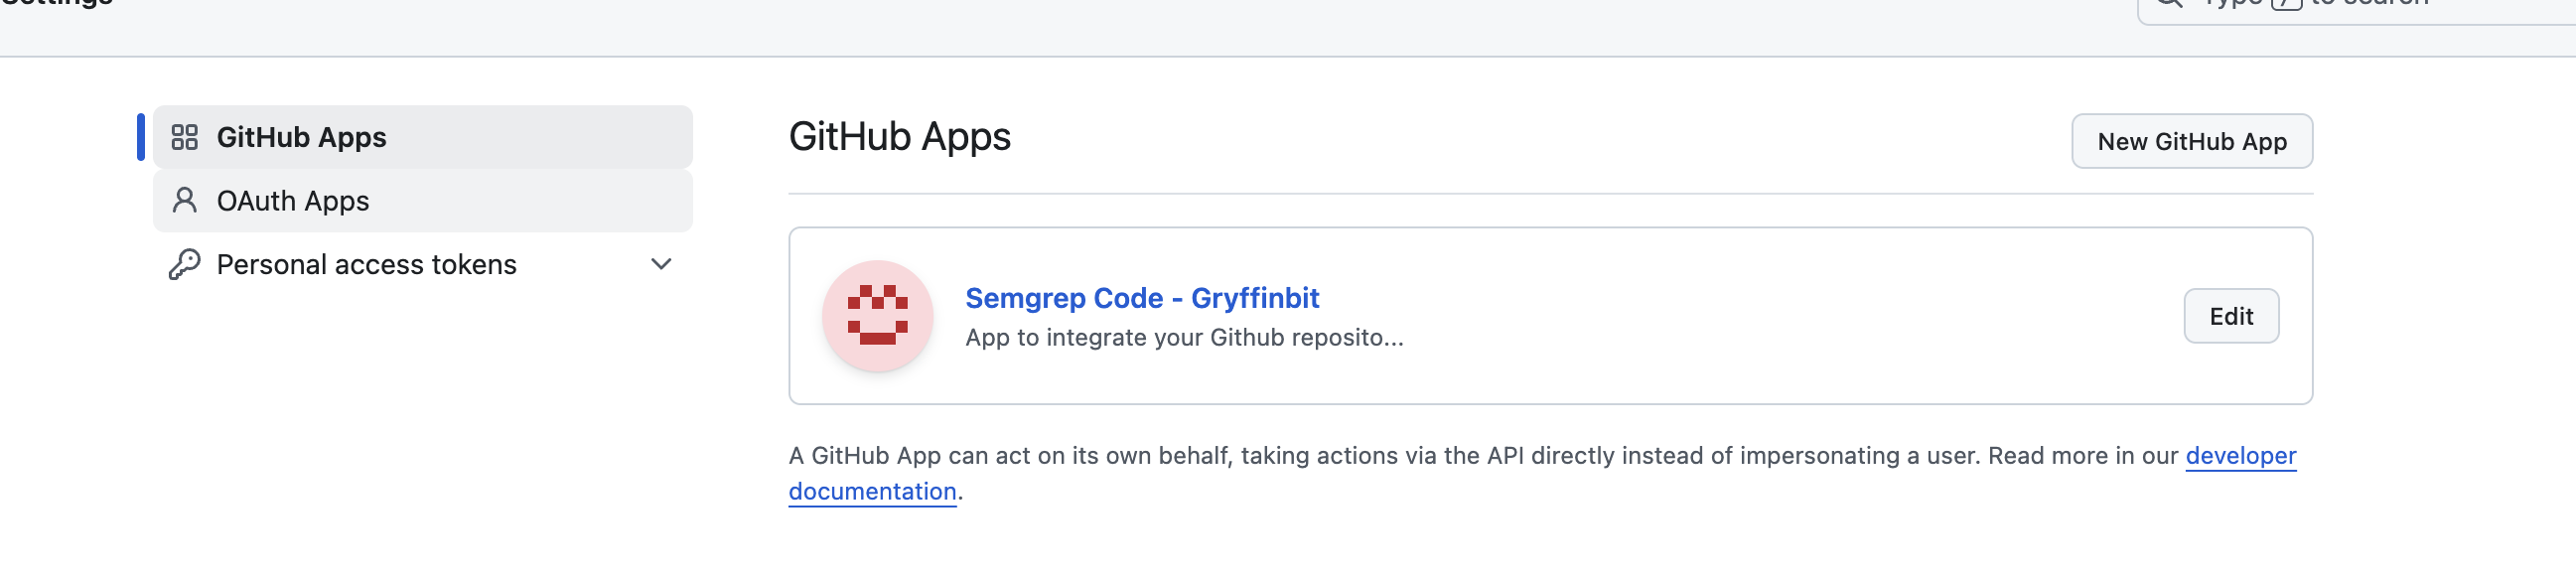Edit the Semgrep Code - Gryffinbit app

click(x=2231, y=316)
